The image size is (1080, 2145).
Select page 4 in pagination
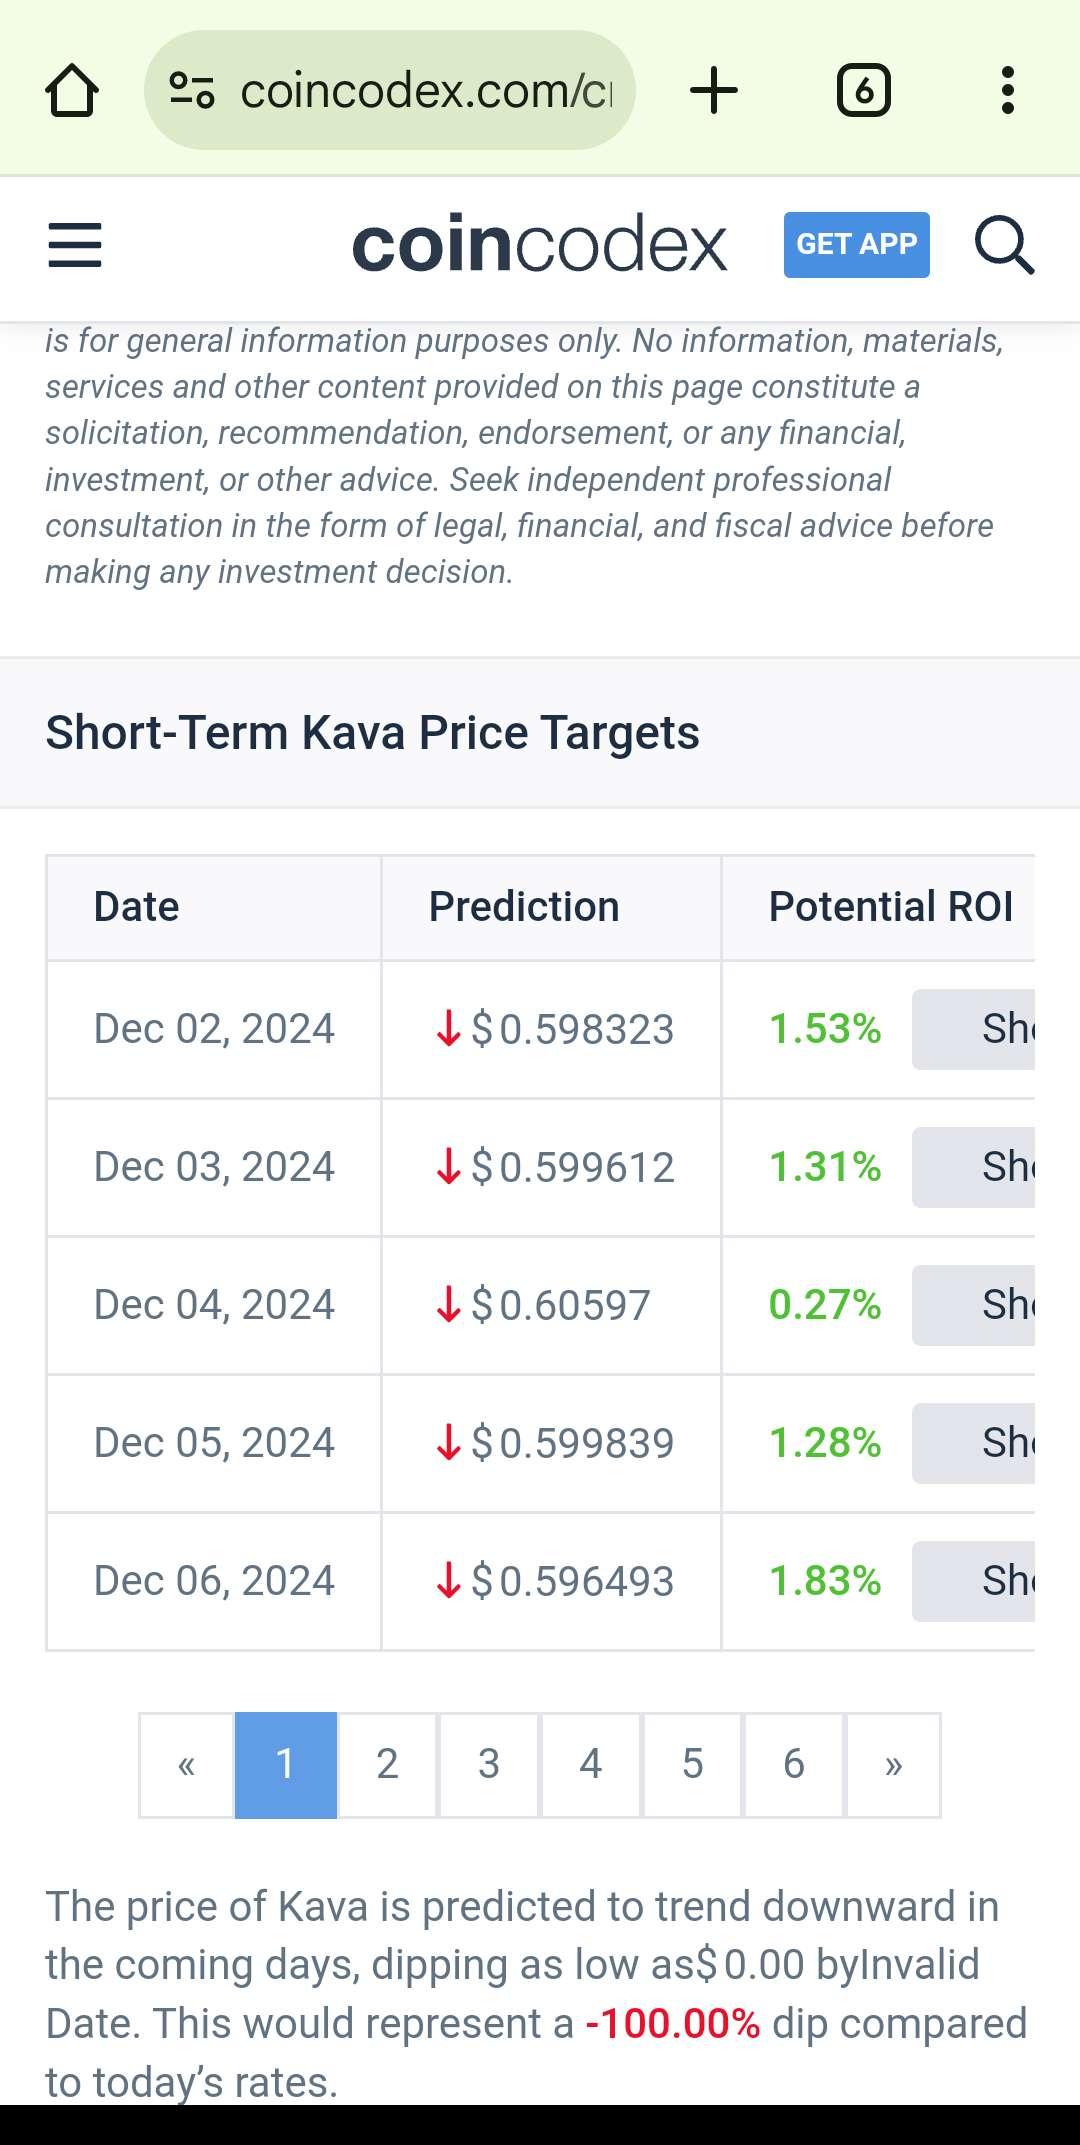(591, 1765)
